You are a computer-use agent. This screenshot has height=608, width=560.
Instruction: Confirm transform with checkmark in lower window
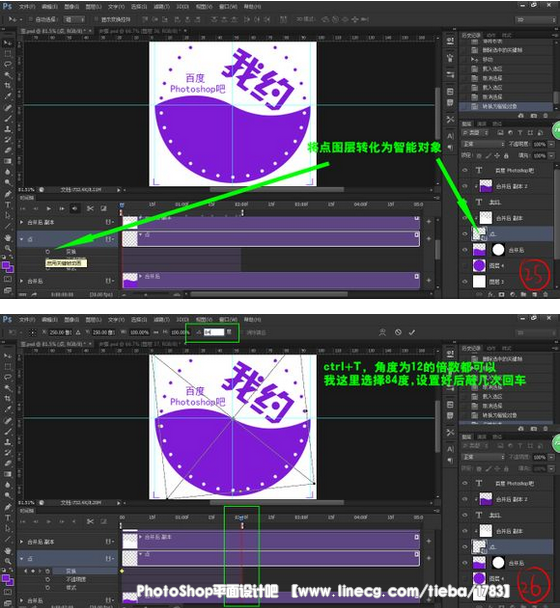tap(412, 332)
